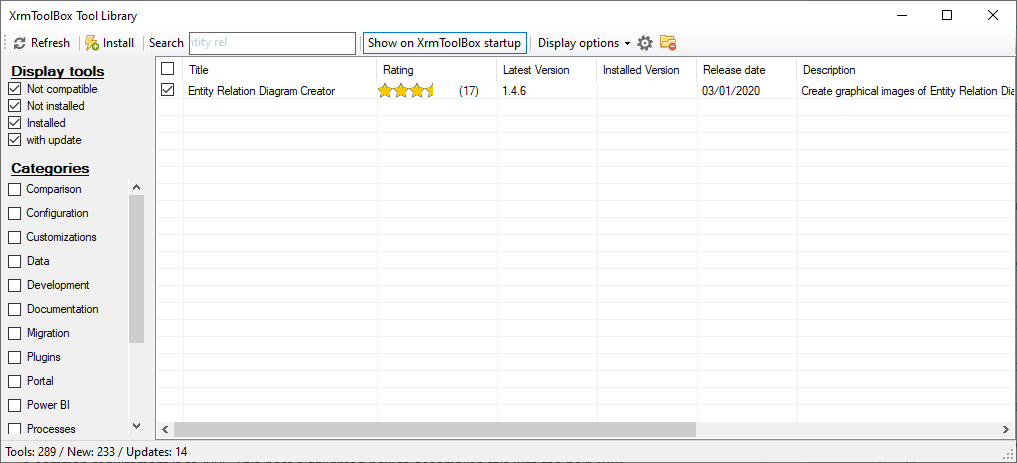1017x463 pixels.
Task: Select the Power BI category checkbox
Action: pos(14,405)
